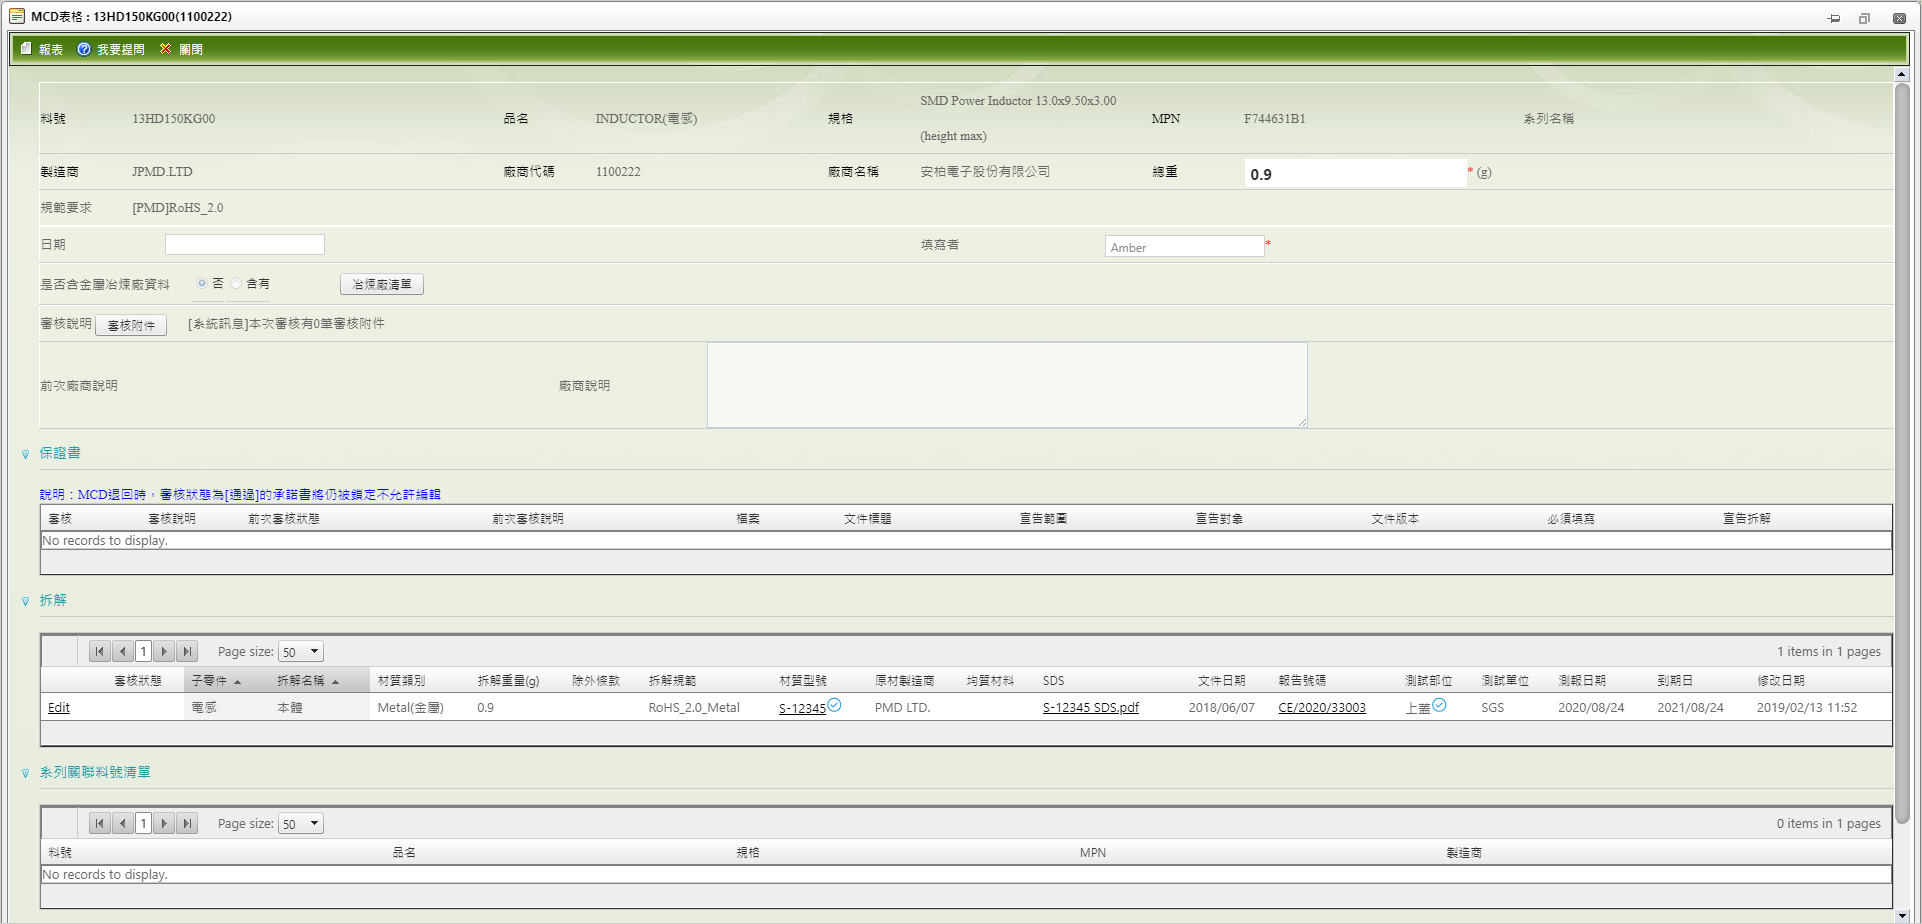Screen dimensions: 1922x924
Task: Click the 拆解規範 column header
Action: [672, 680]
